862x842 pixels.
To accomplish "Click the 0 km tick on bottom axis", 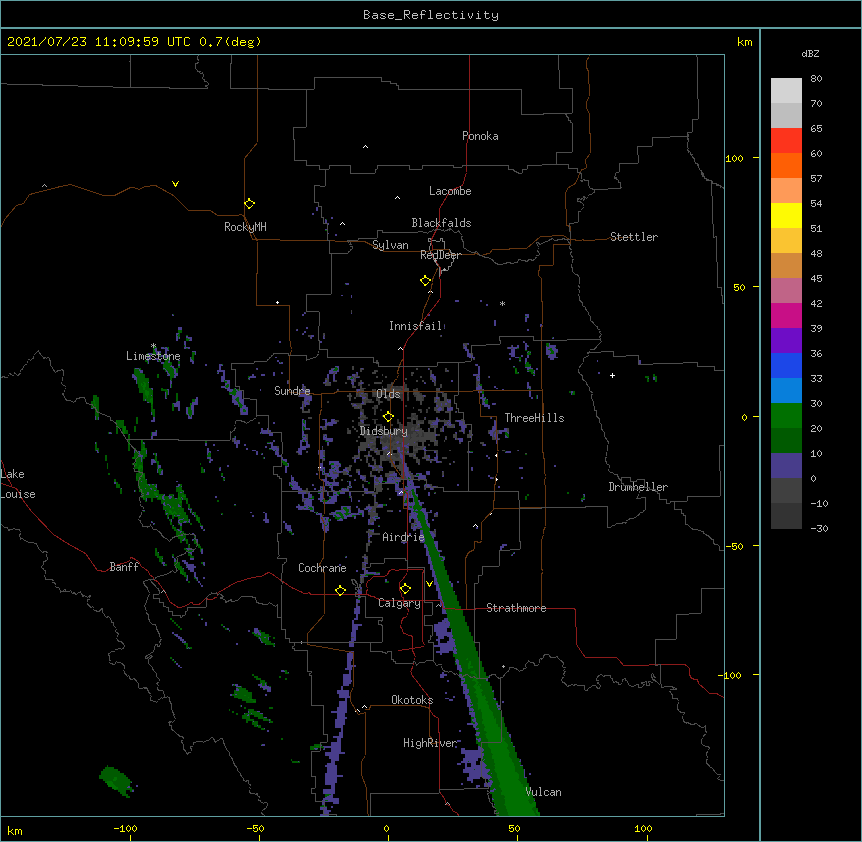I will 386,828.
